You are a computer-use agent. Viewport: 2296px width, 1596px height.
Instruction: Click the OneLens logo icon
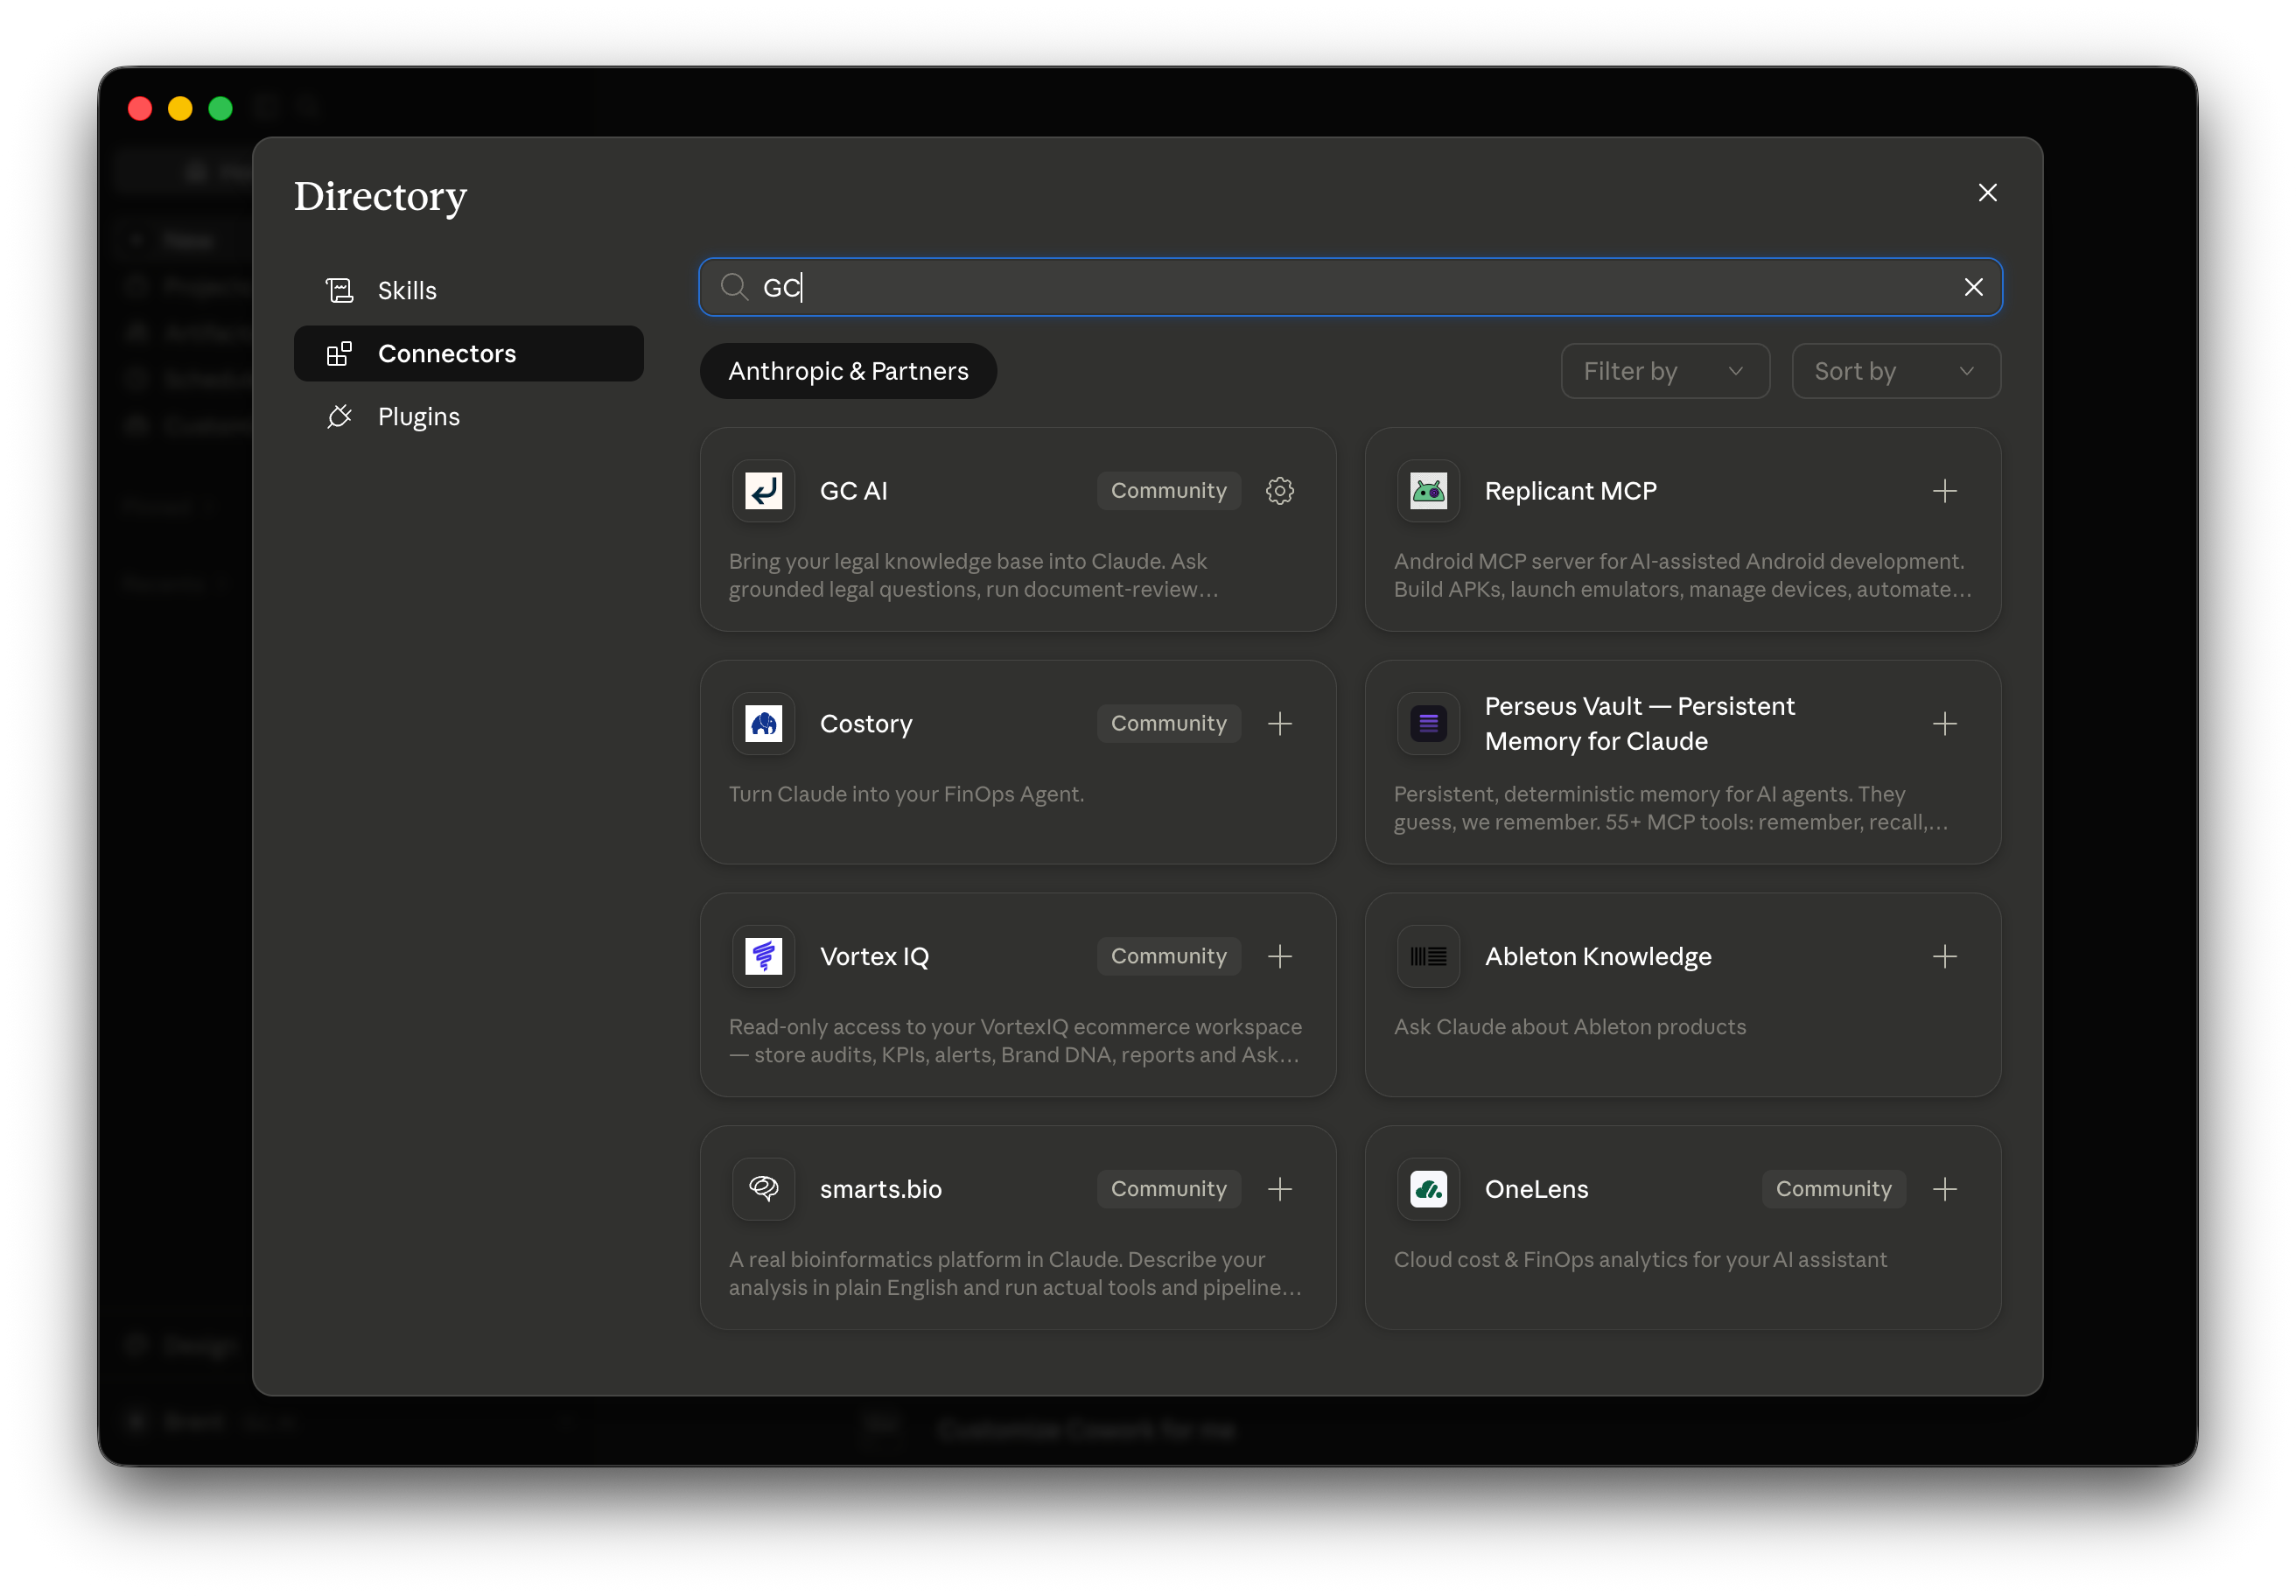1428,1189
